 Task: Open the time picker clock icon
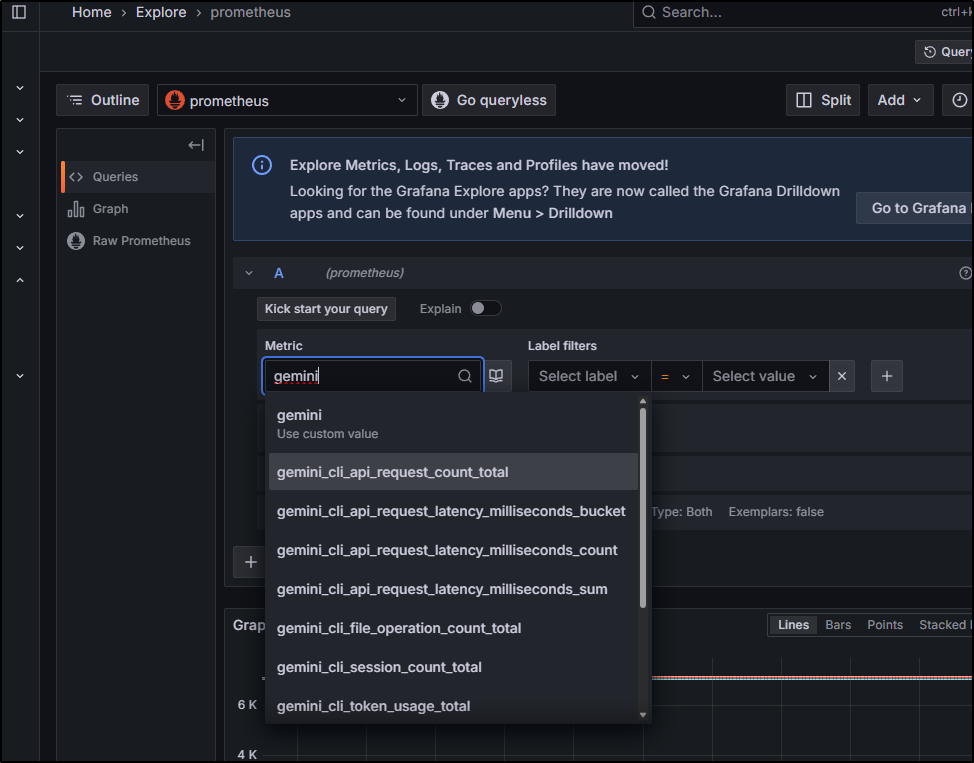(959, 100)
